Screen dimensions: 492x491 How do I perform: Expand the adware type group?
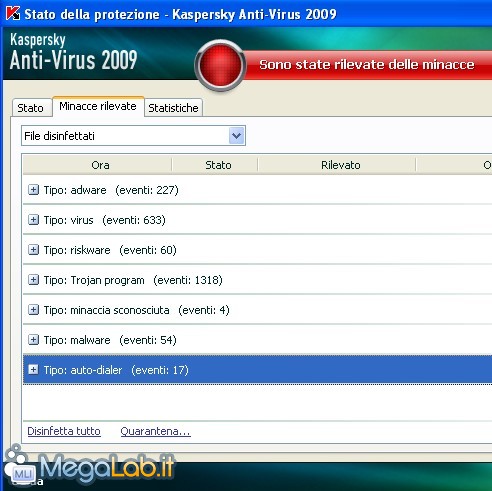coord(33,190)
